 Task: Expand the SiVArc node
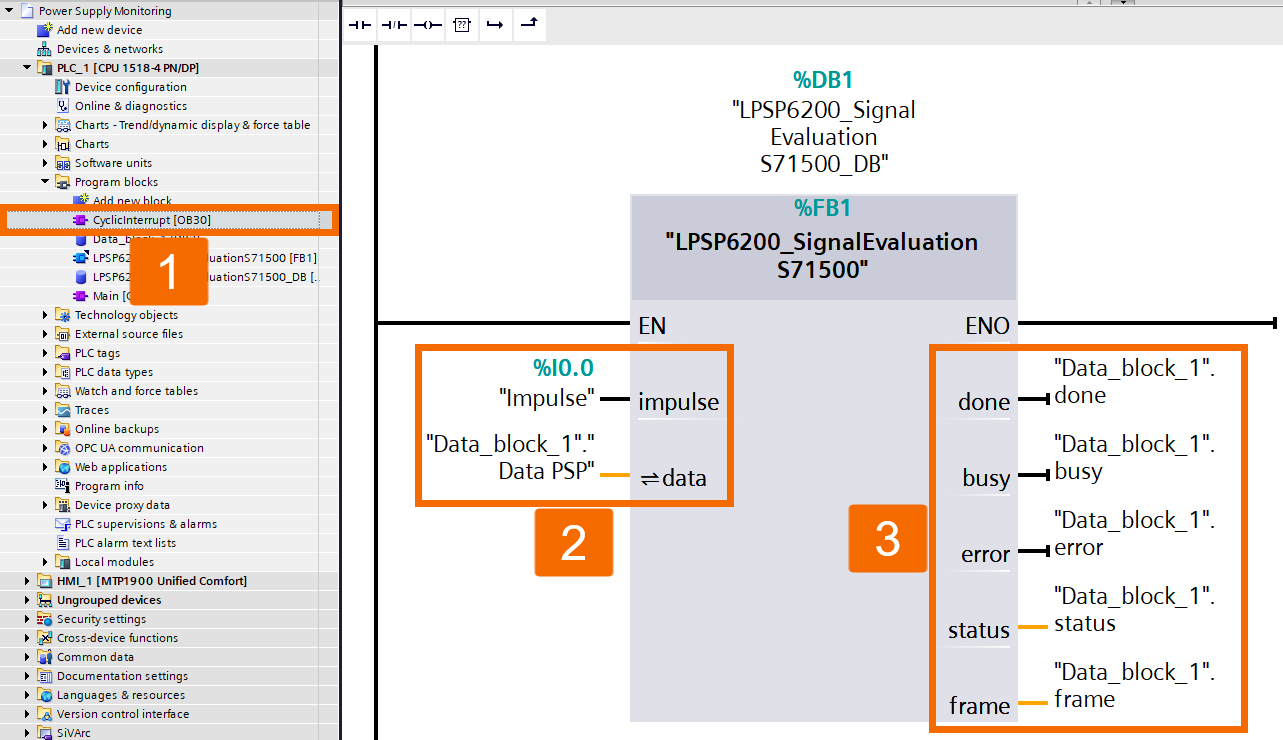(x=27, y=733)
